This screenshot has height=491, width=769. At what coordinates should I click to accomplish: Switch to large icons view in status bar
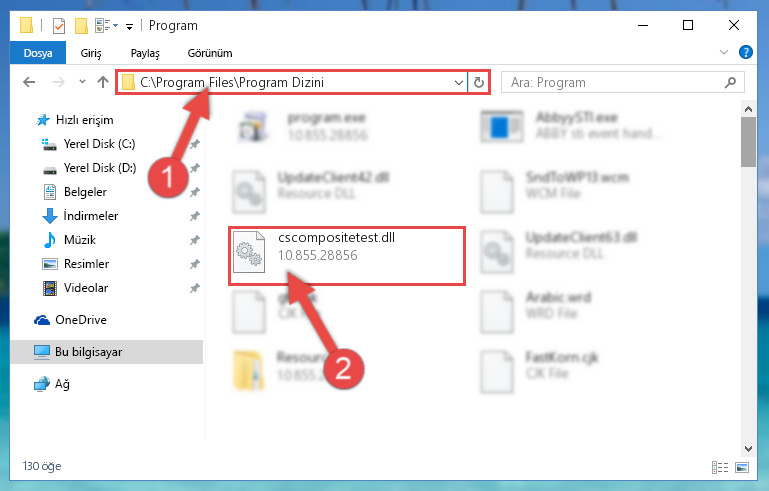[x=742, y=467]
